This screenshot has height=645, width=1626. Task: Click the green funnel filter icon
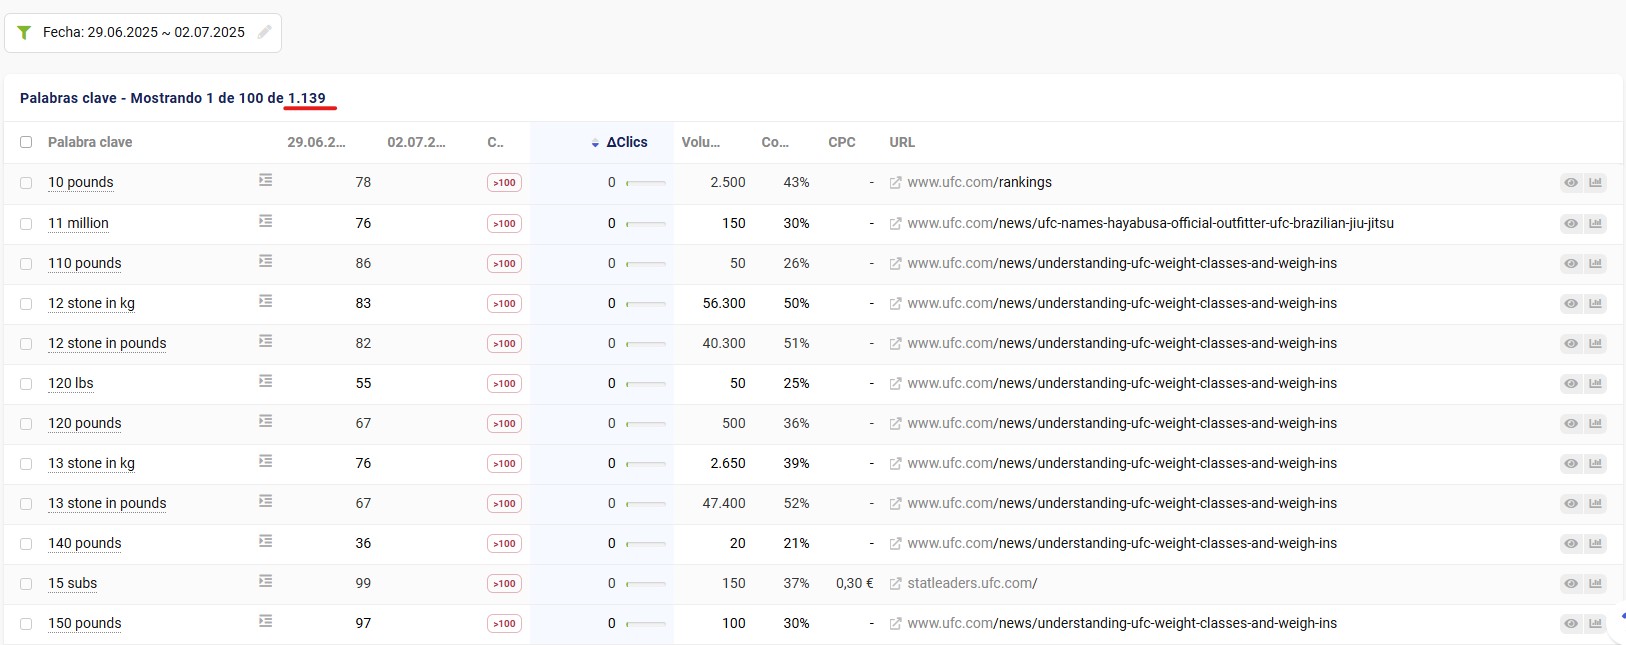[x=24, y=33]
